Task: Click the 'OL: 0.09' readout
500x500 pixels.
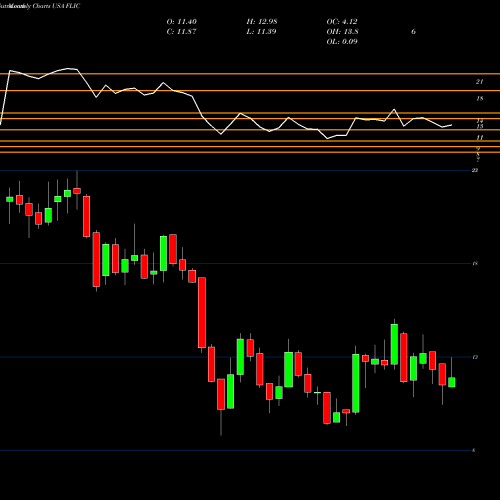Action: point(342,42)
